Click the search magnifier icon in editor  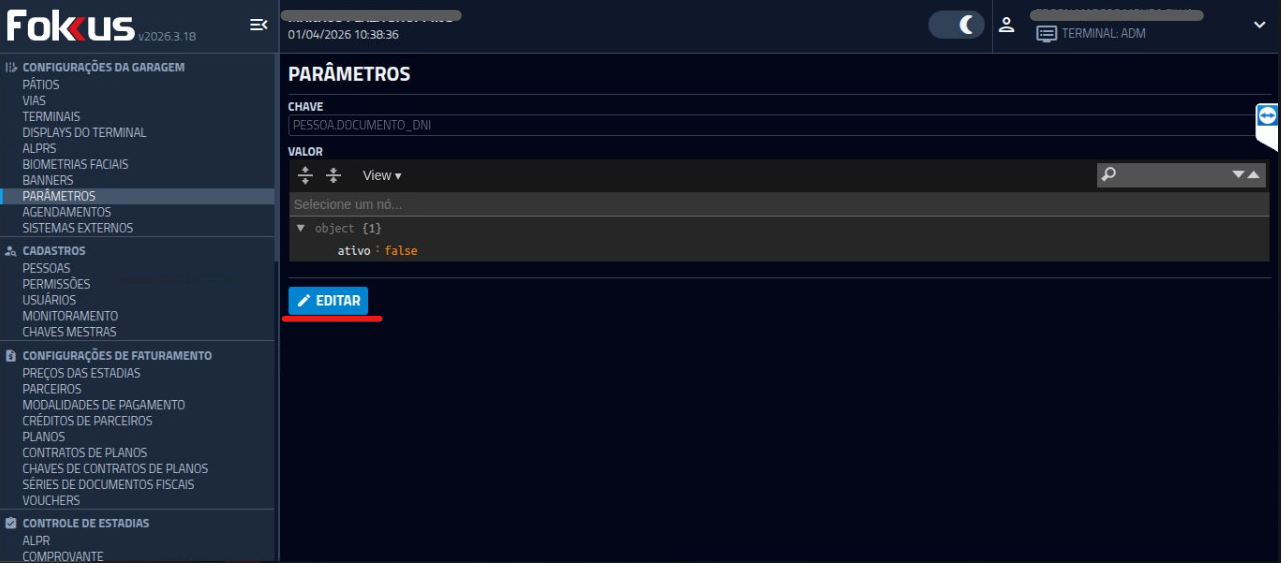coord(1108,175)
